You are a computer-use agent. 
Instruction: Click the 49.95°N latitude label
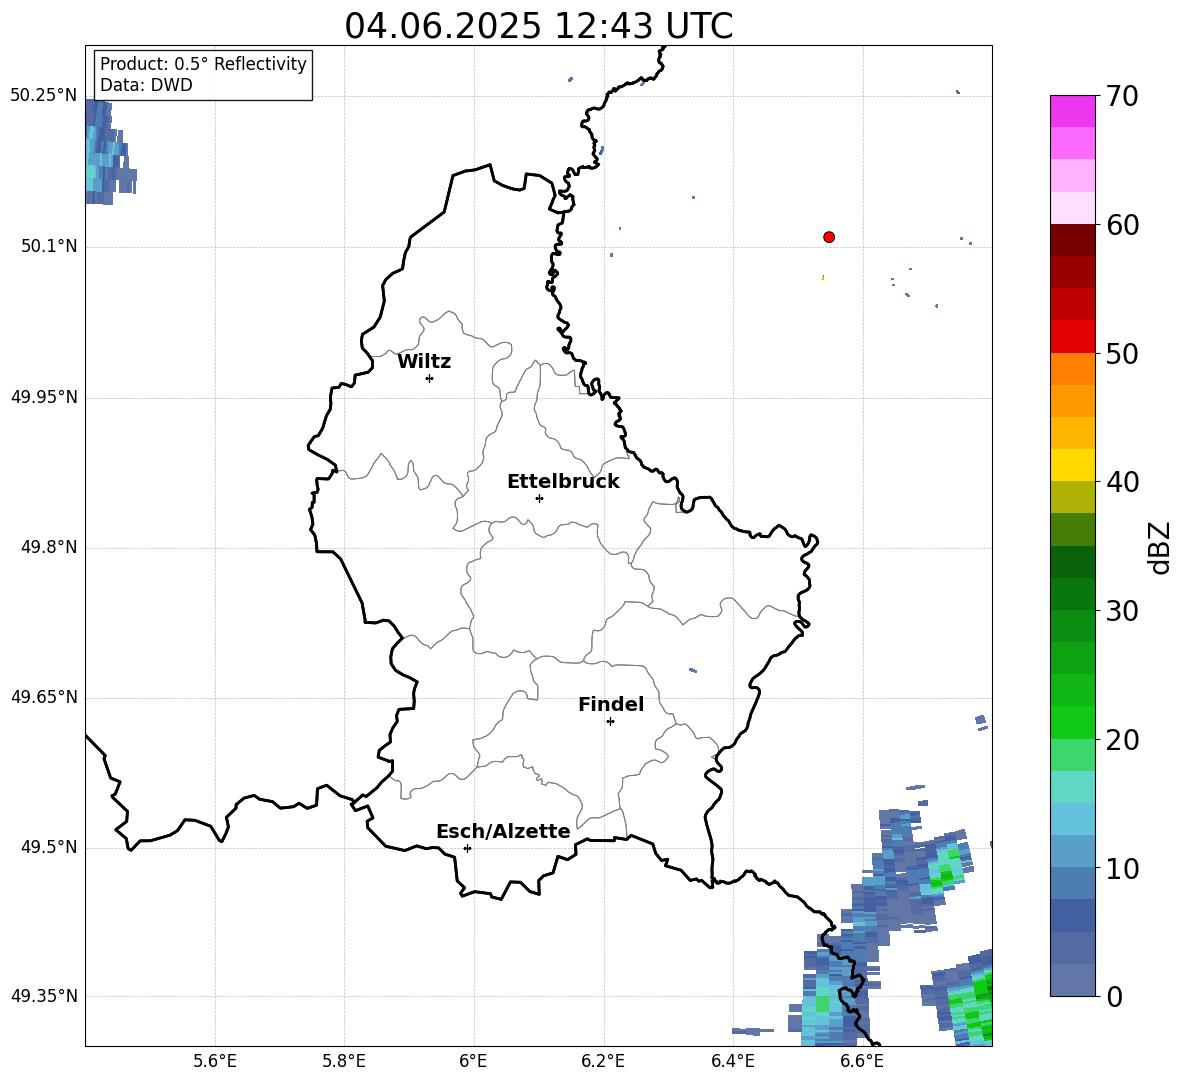(44, 397)
